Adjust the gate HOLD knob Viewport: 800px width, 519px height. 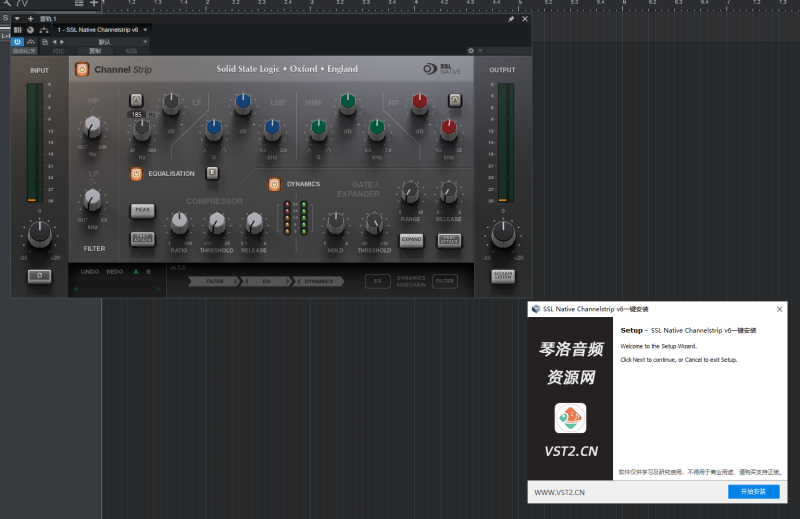click(335, 223)
